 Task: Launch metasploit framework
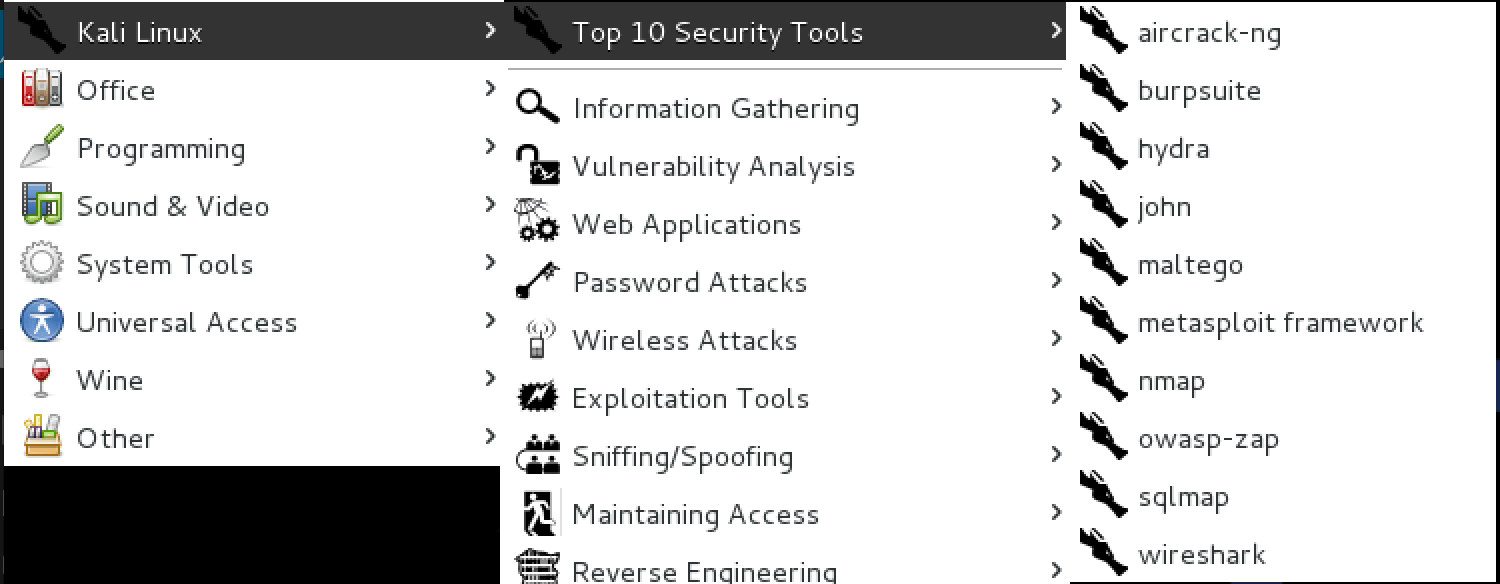pyautogui.click(x=1280, y=323)
